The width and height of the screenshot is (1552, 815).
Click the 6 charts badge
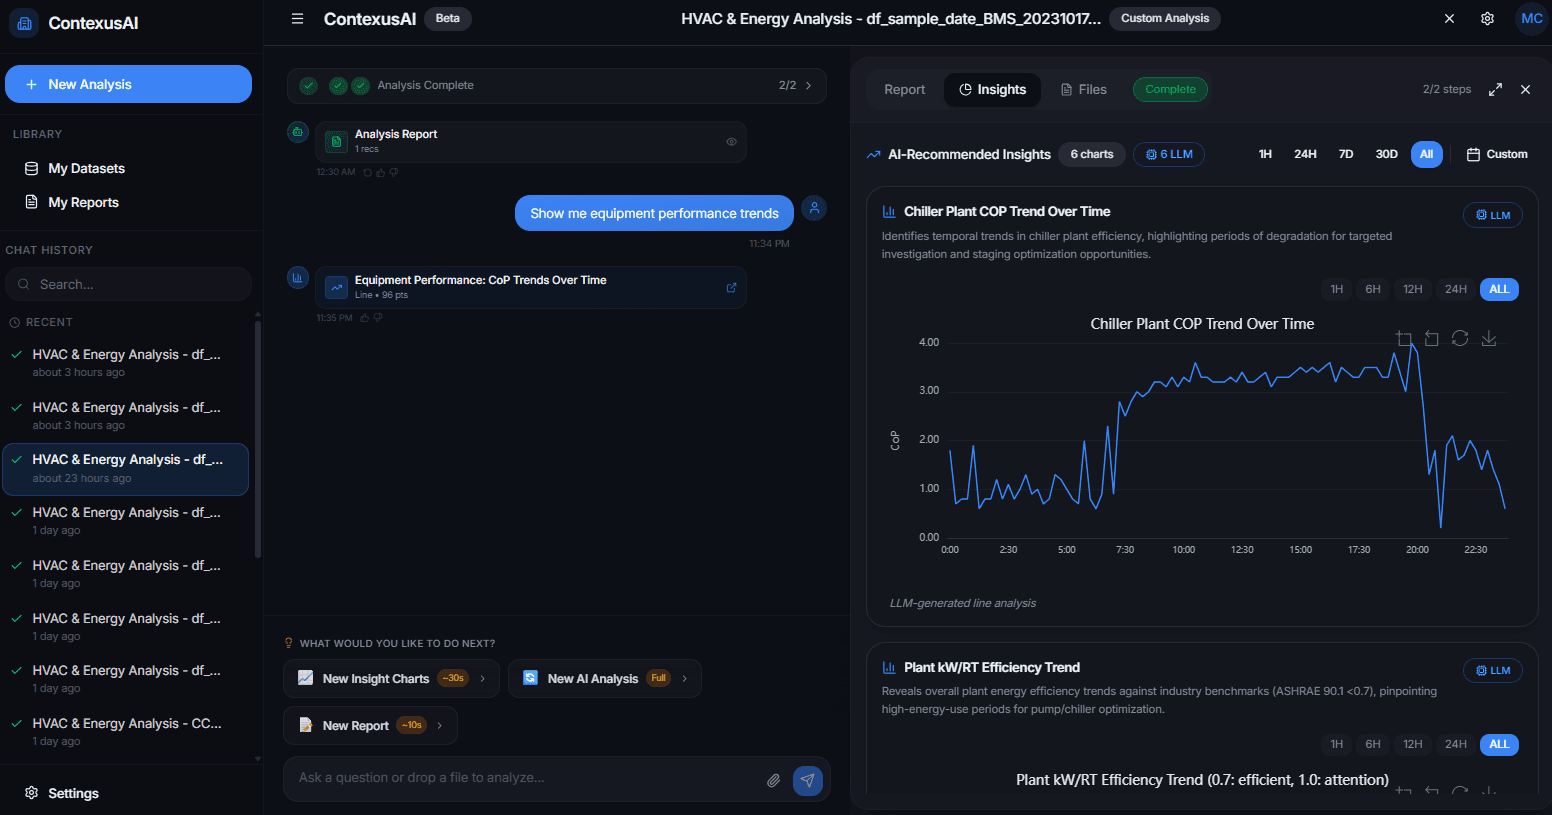point(1091,154)
